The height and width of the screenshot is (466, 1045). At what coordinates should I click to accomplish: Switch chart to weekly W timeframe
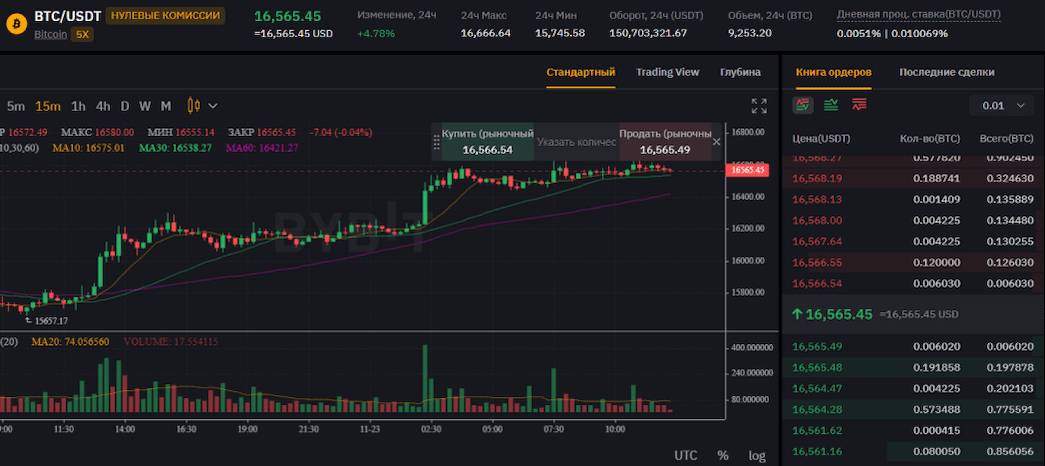point(145,105)
